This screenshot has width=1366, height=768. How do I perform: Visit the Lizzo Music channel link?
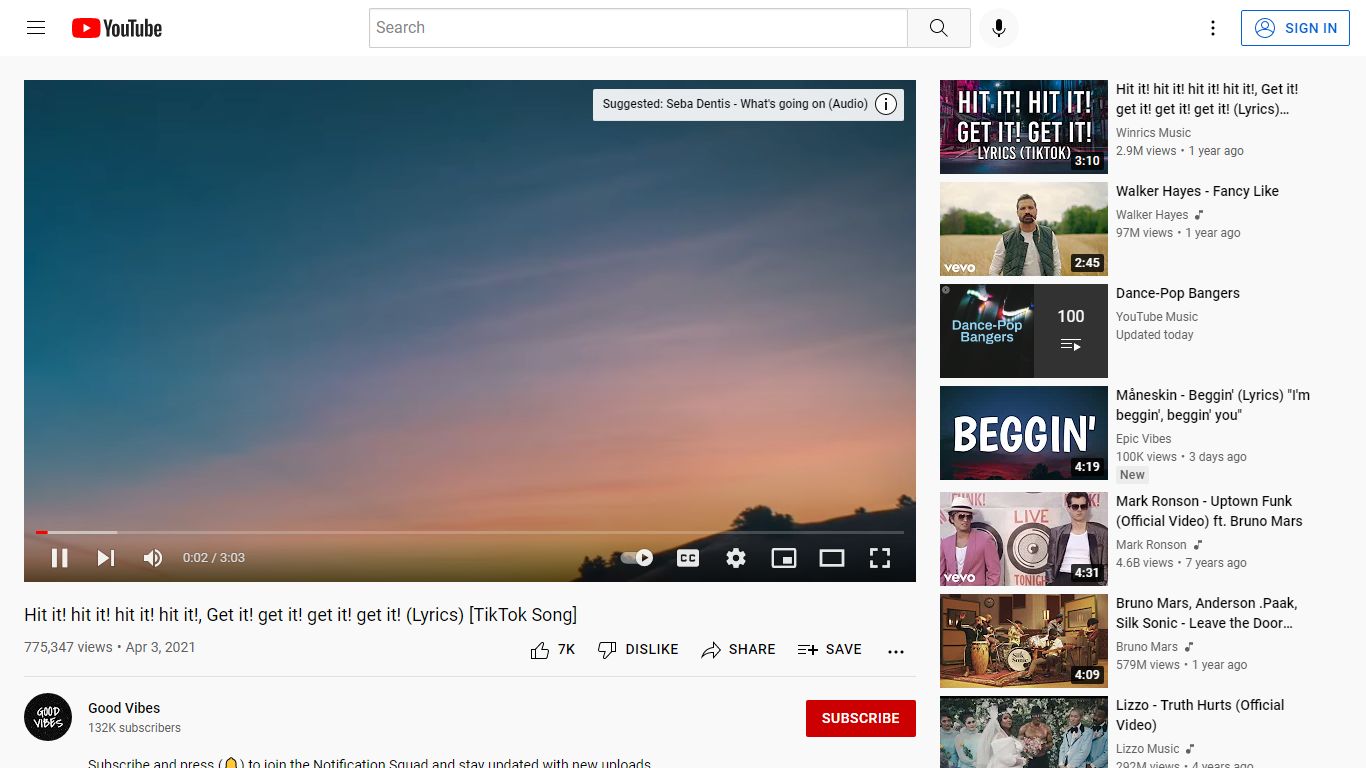(x=1148, y=749)
